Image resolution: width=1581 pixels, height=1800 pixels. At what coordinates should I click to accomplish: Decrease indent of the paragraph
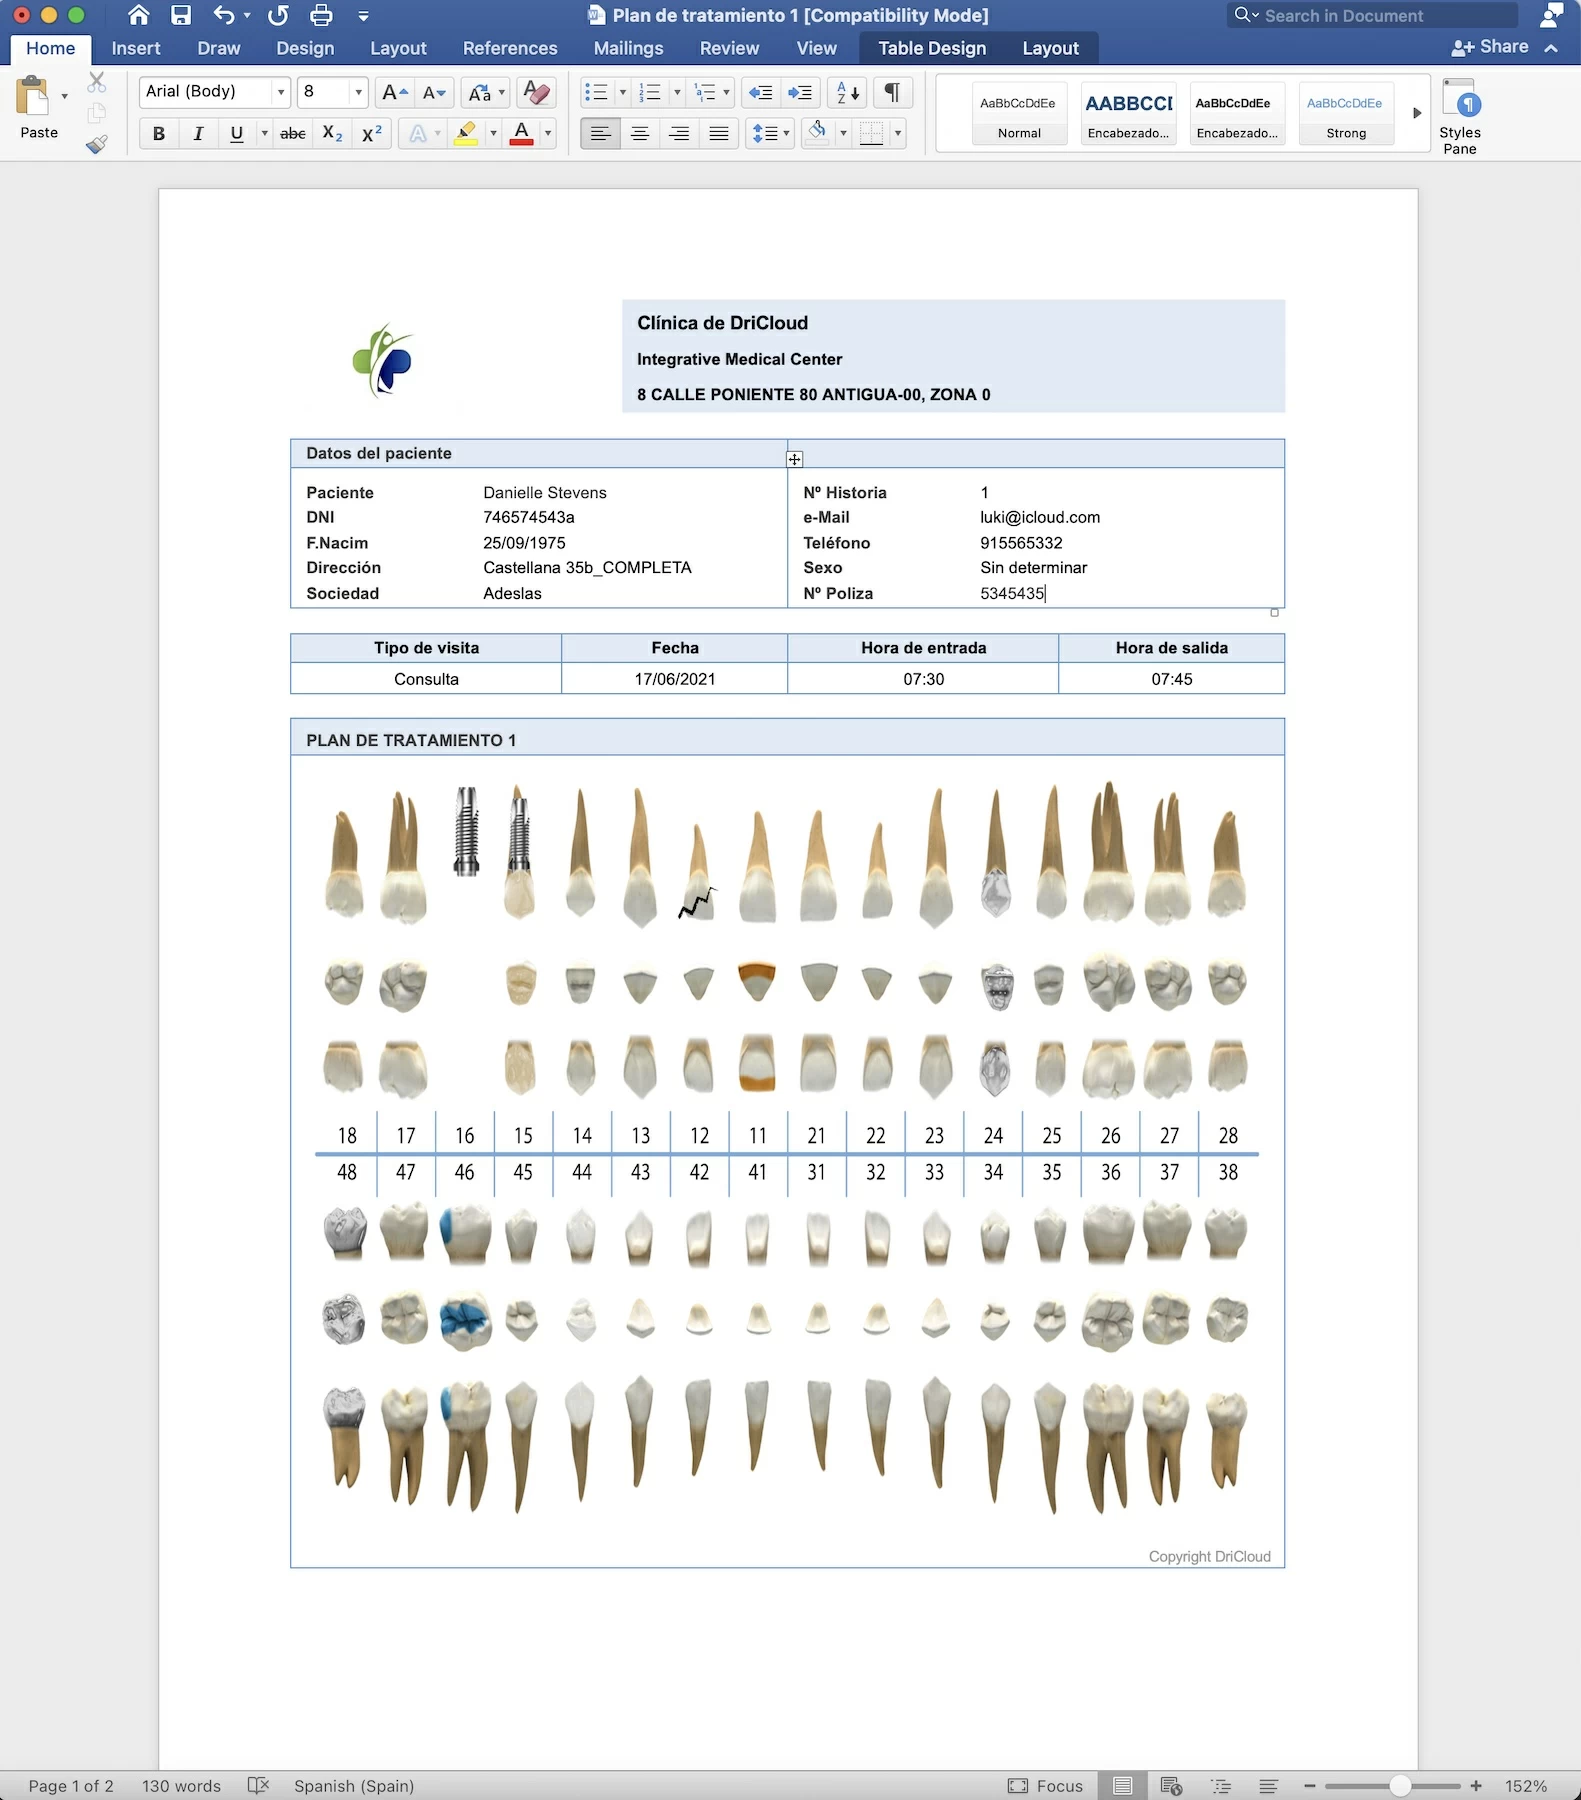[x=760, y=92]
